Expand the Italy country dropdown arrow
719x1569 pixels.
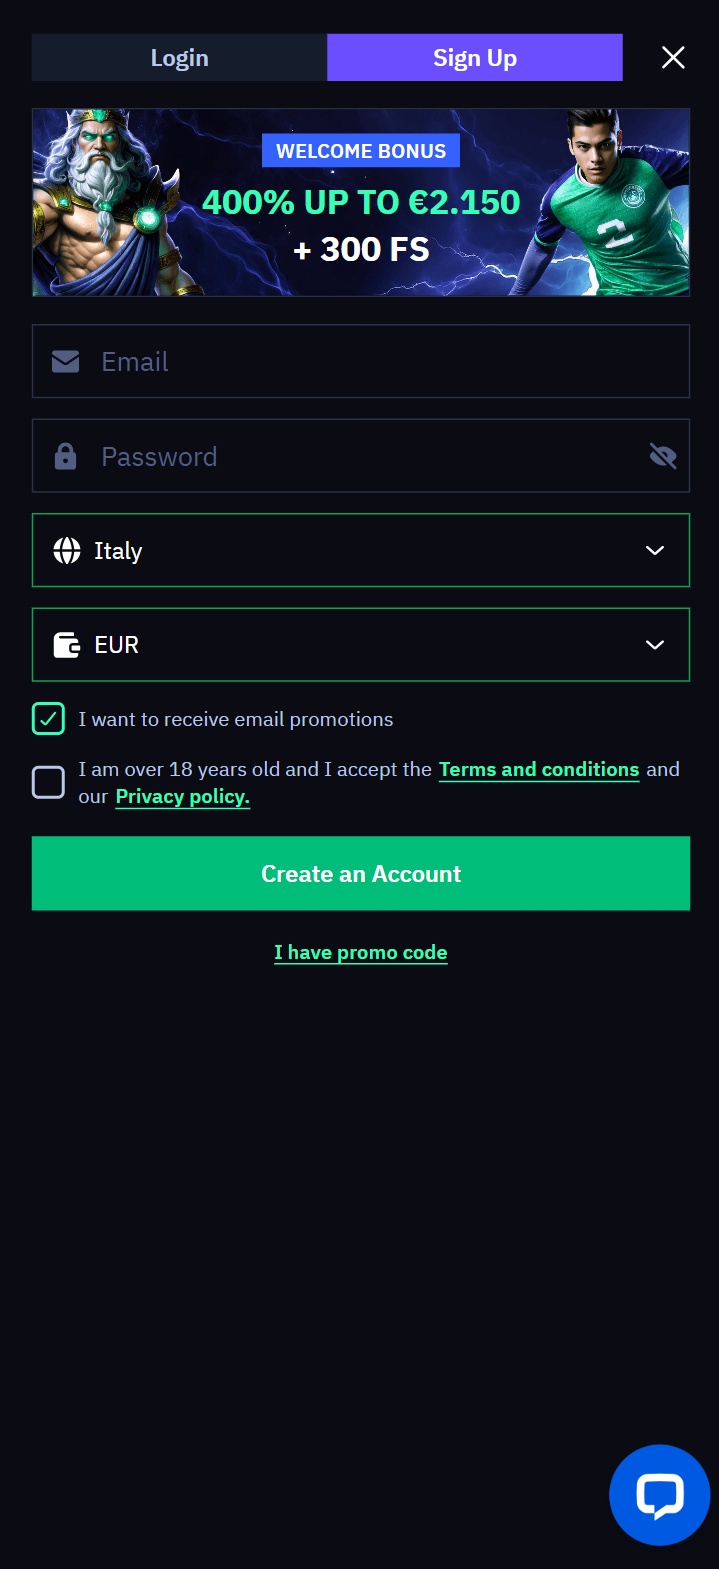[655, 551]
